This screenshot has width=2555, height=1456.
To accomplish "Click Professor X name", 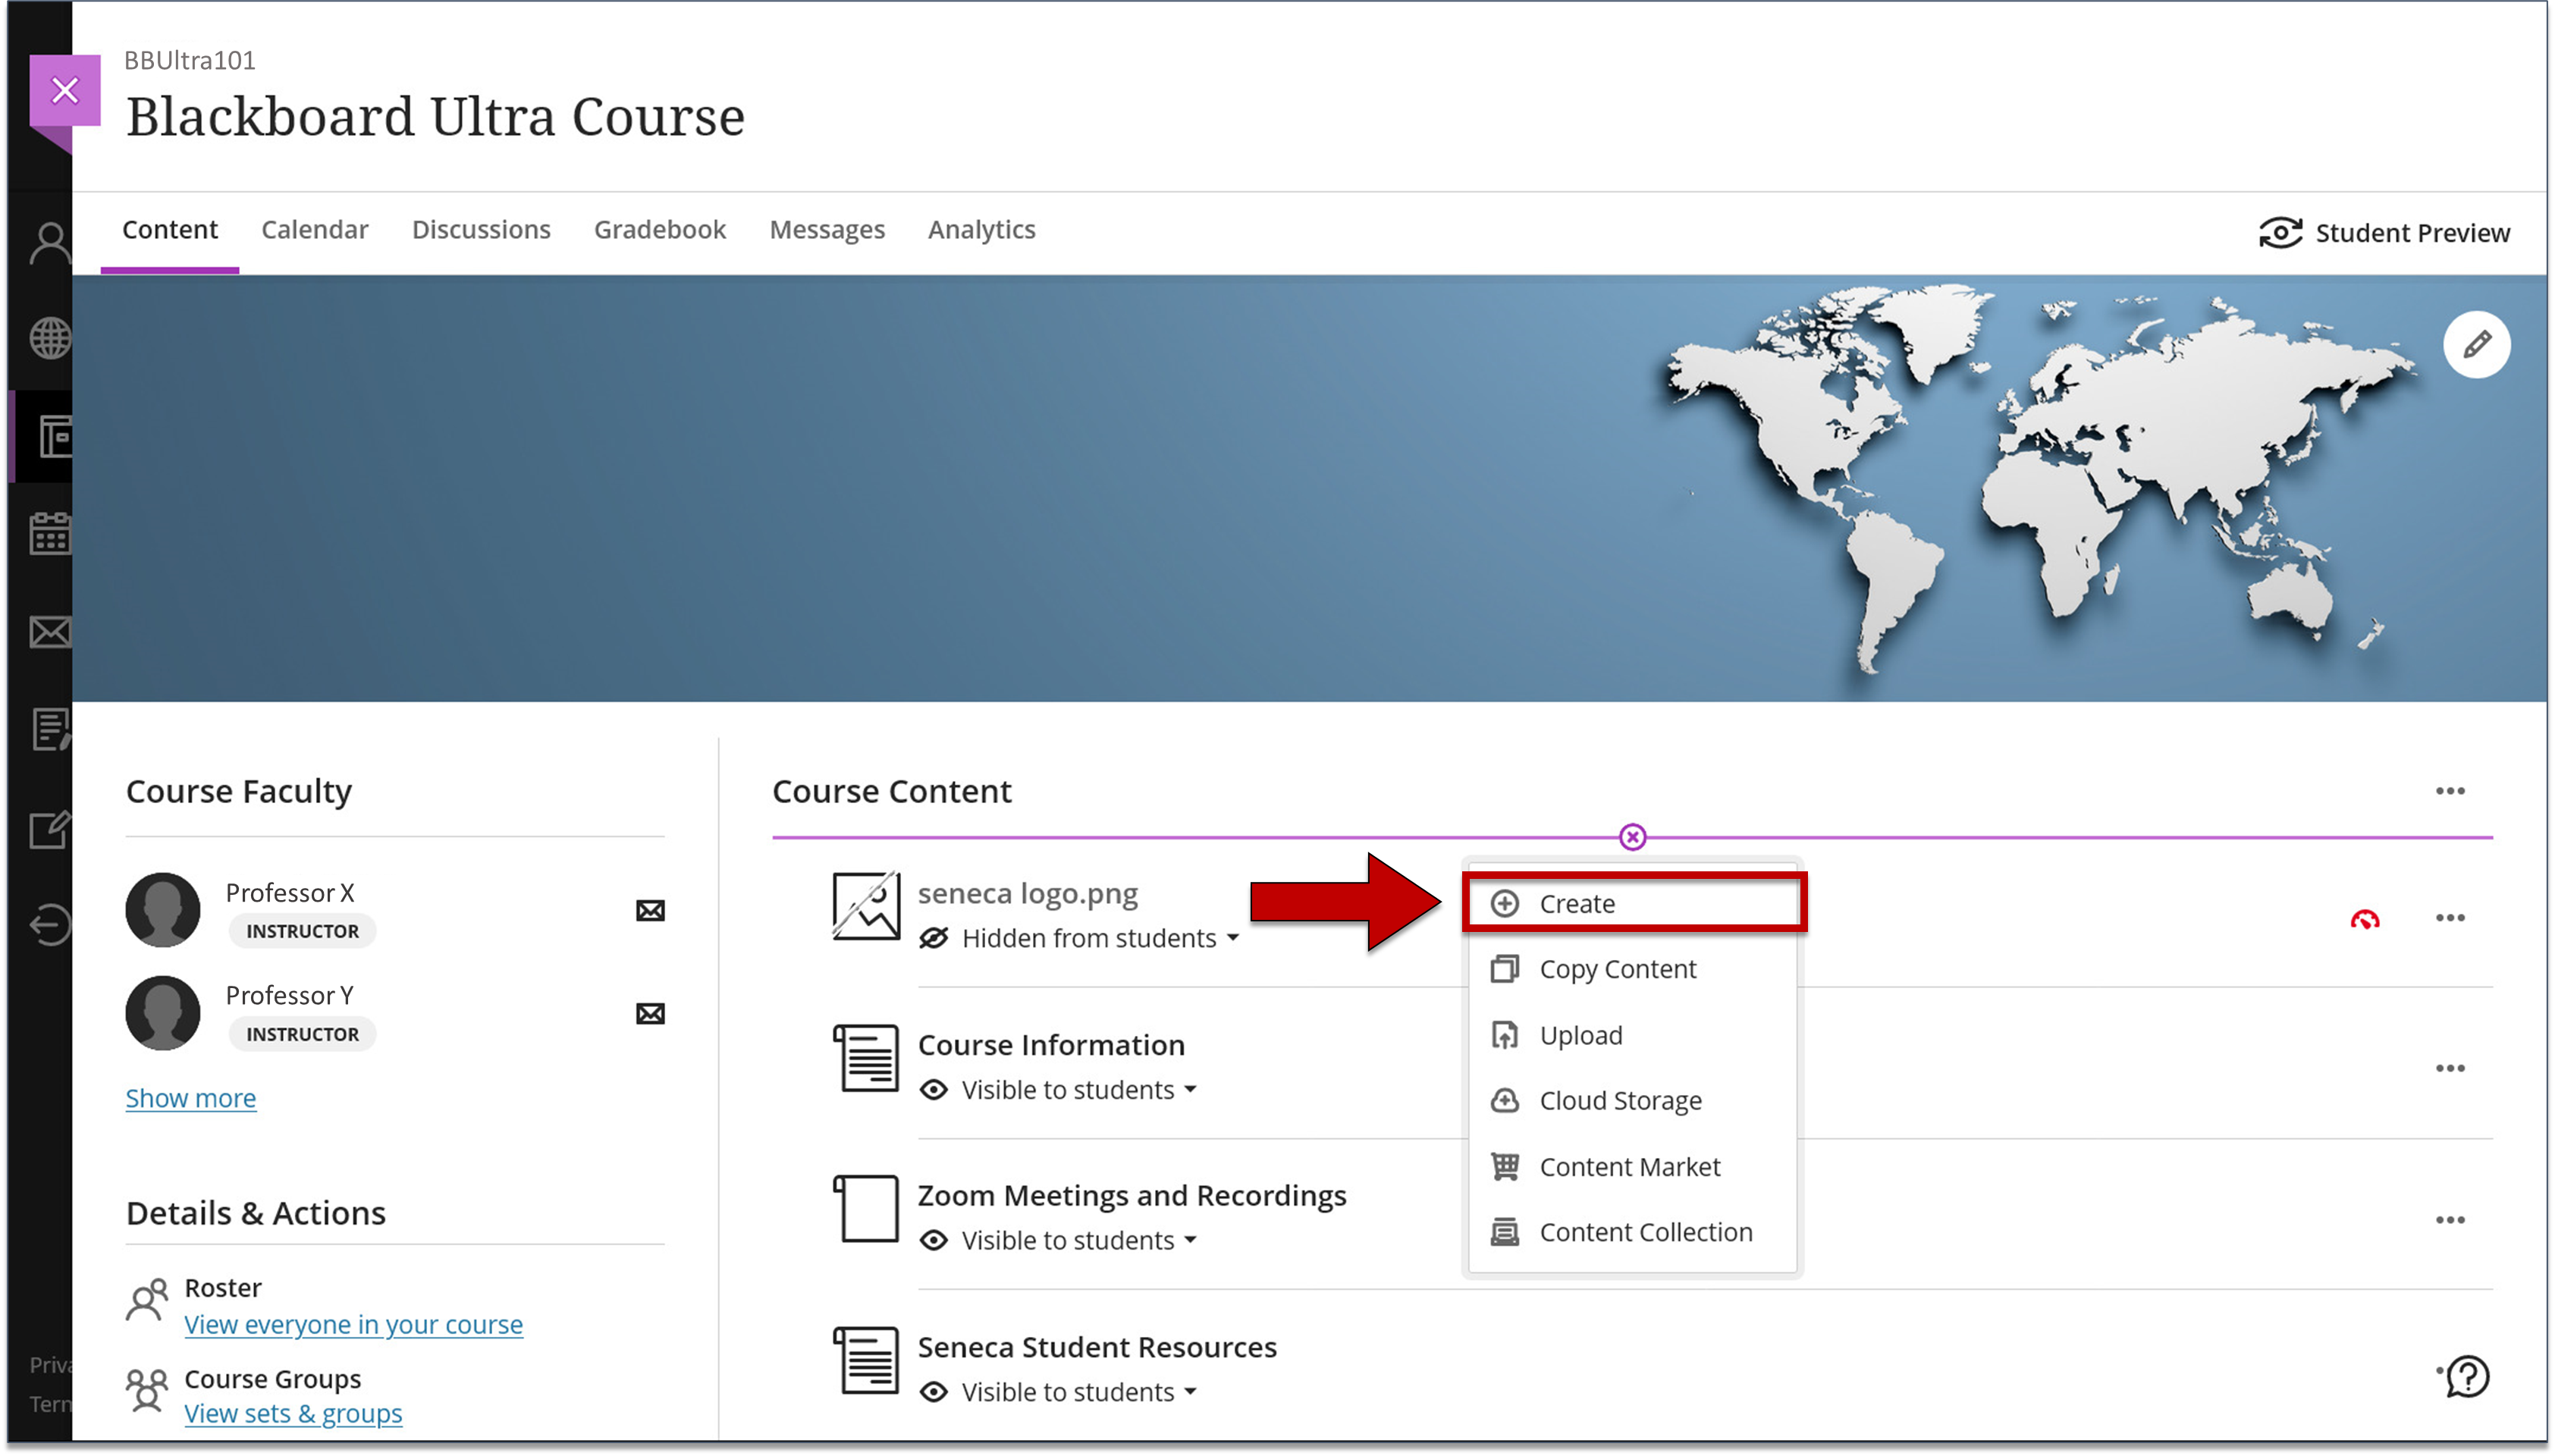I will tap(289, 893).
